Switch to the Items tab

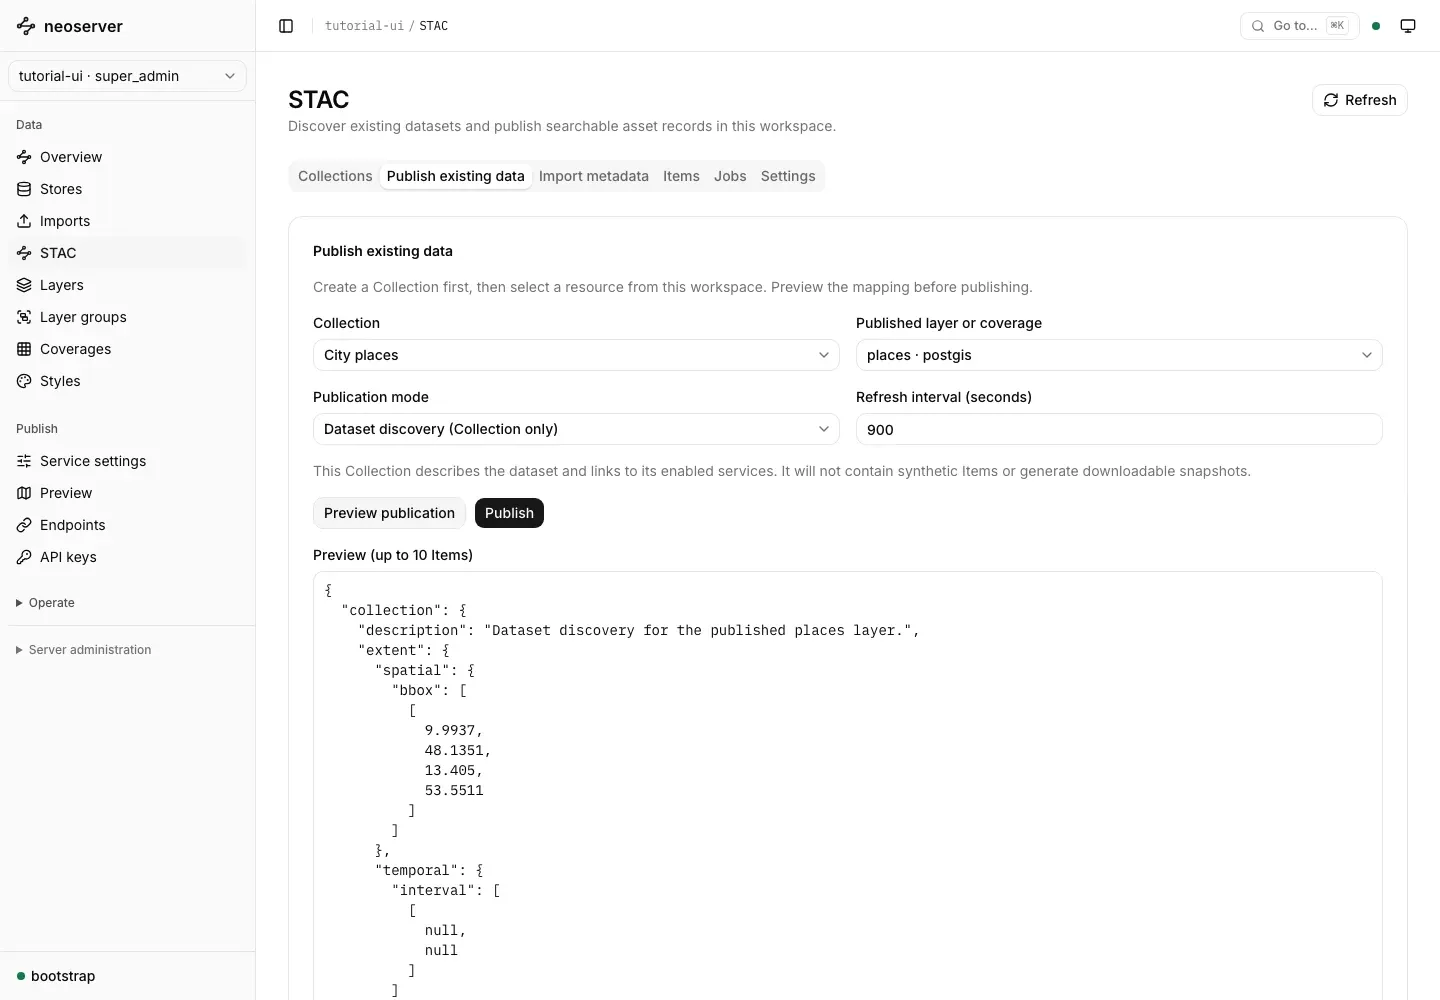681,176
